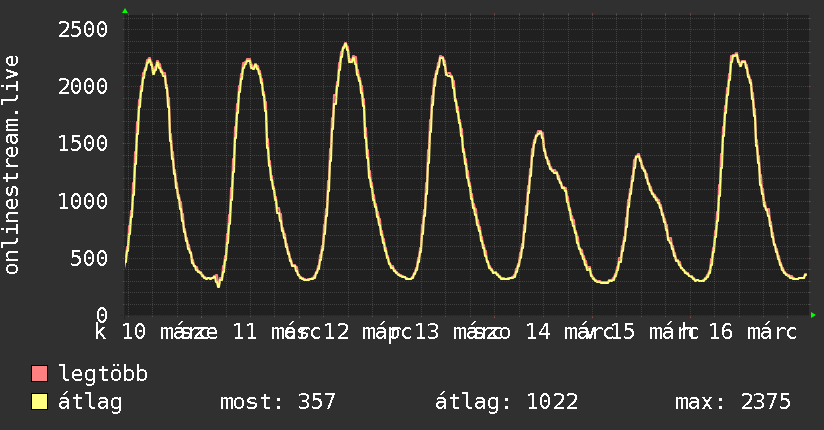Click the 1000 y-axis label
Screen dimensions: 824x430
pyautogui.click(x=83, y=201)
